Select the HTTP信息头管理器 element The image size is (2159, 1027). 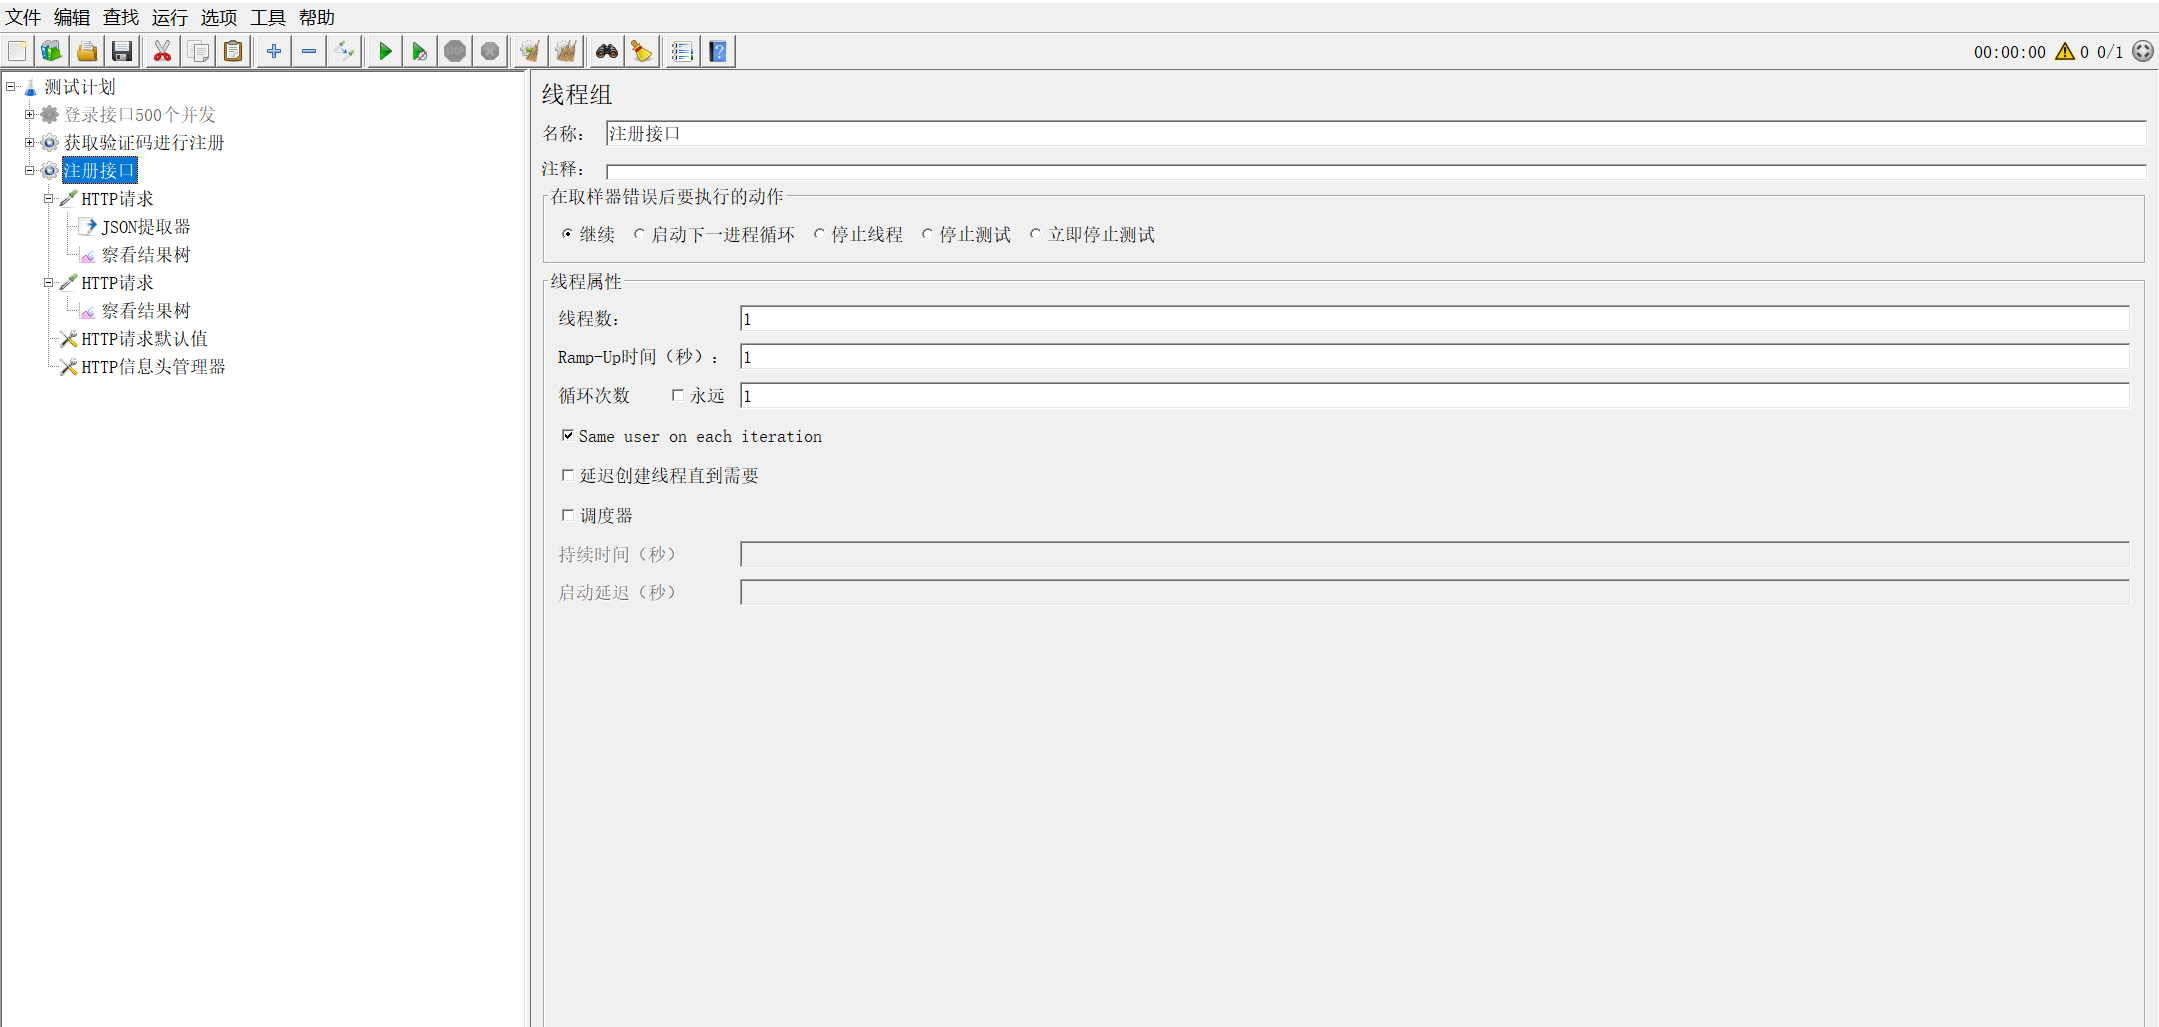click(x=153, y=367)
